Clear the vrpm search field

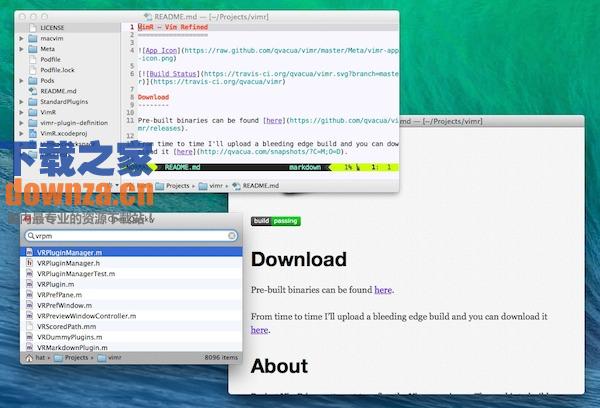(x=232, y=236)
